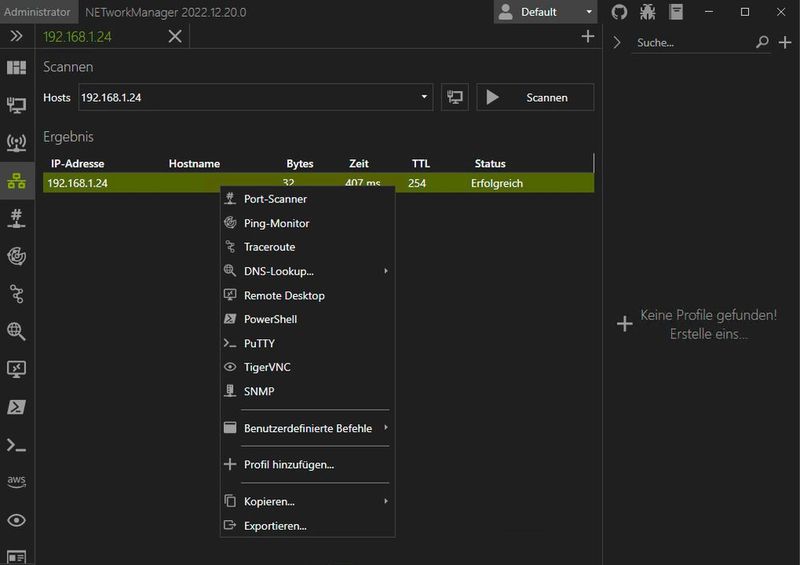Expand DNS-Lookup submenu
The width and height of the screenshot is (800, 565).
coord(279,271)
